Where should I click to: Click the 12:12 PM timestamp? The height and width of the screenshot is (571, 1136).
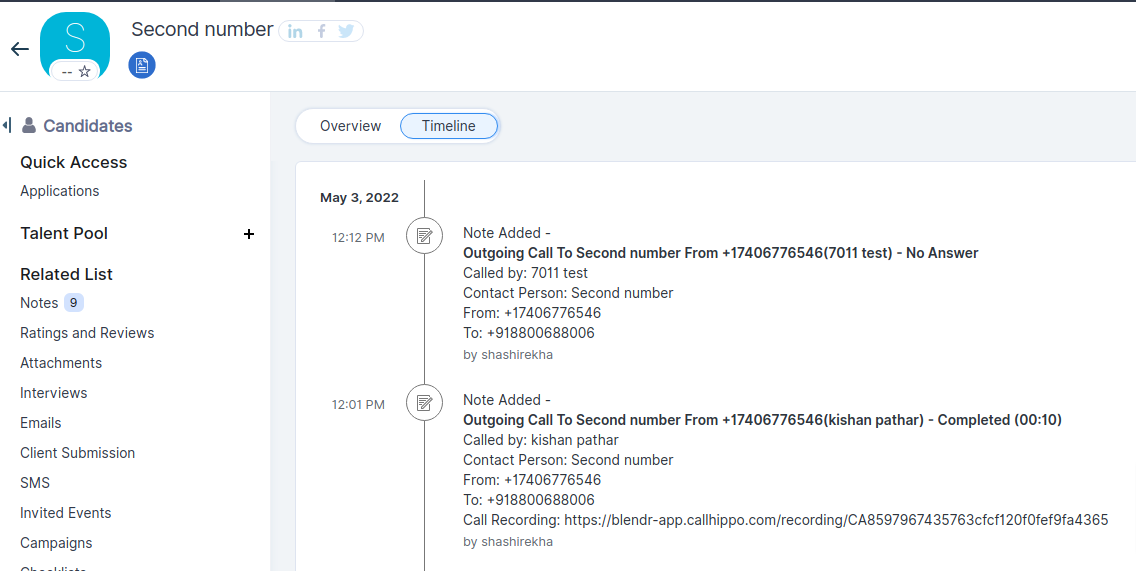[x=359, y=238]
